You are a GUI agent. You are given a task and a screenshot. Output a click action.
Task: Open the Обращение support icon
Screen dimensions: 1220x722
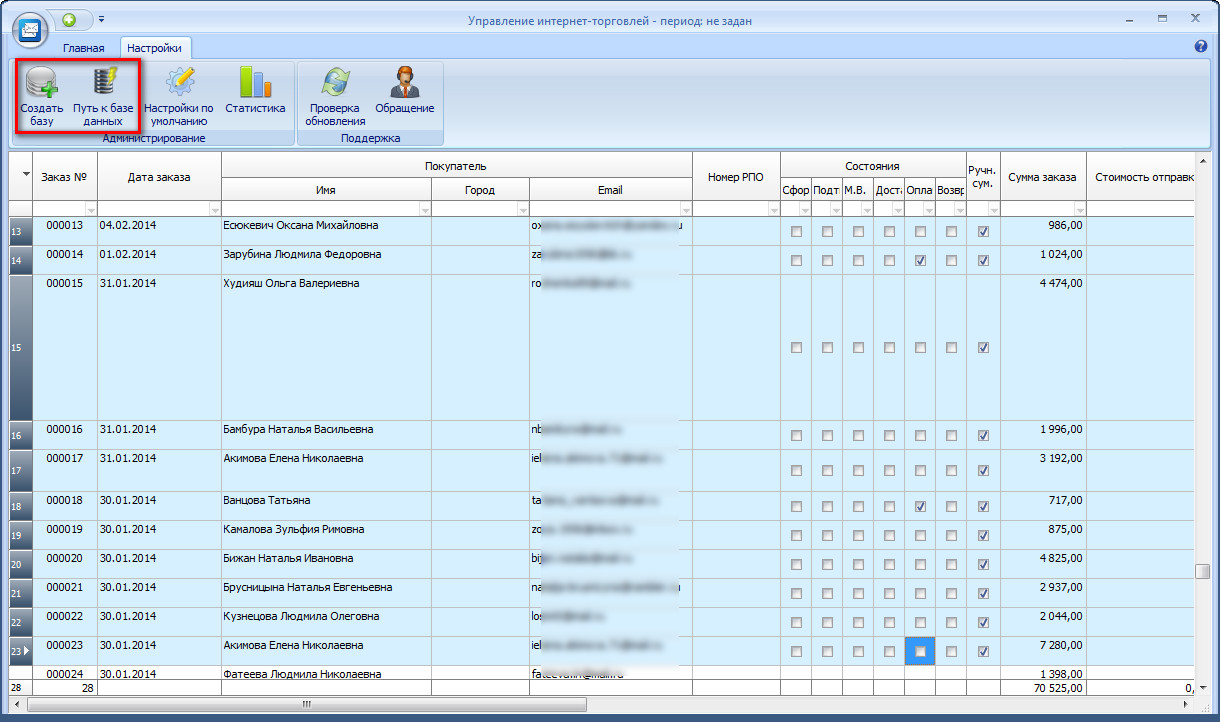(404, 84)
